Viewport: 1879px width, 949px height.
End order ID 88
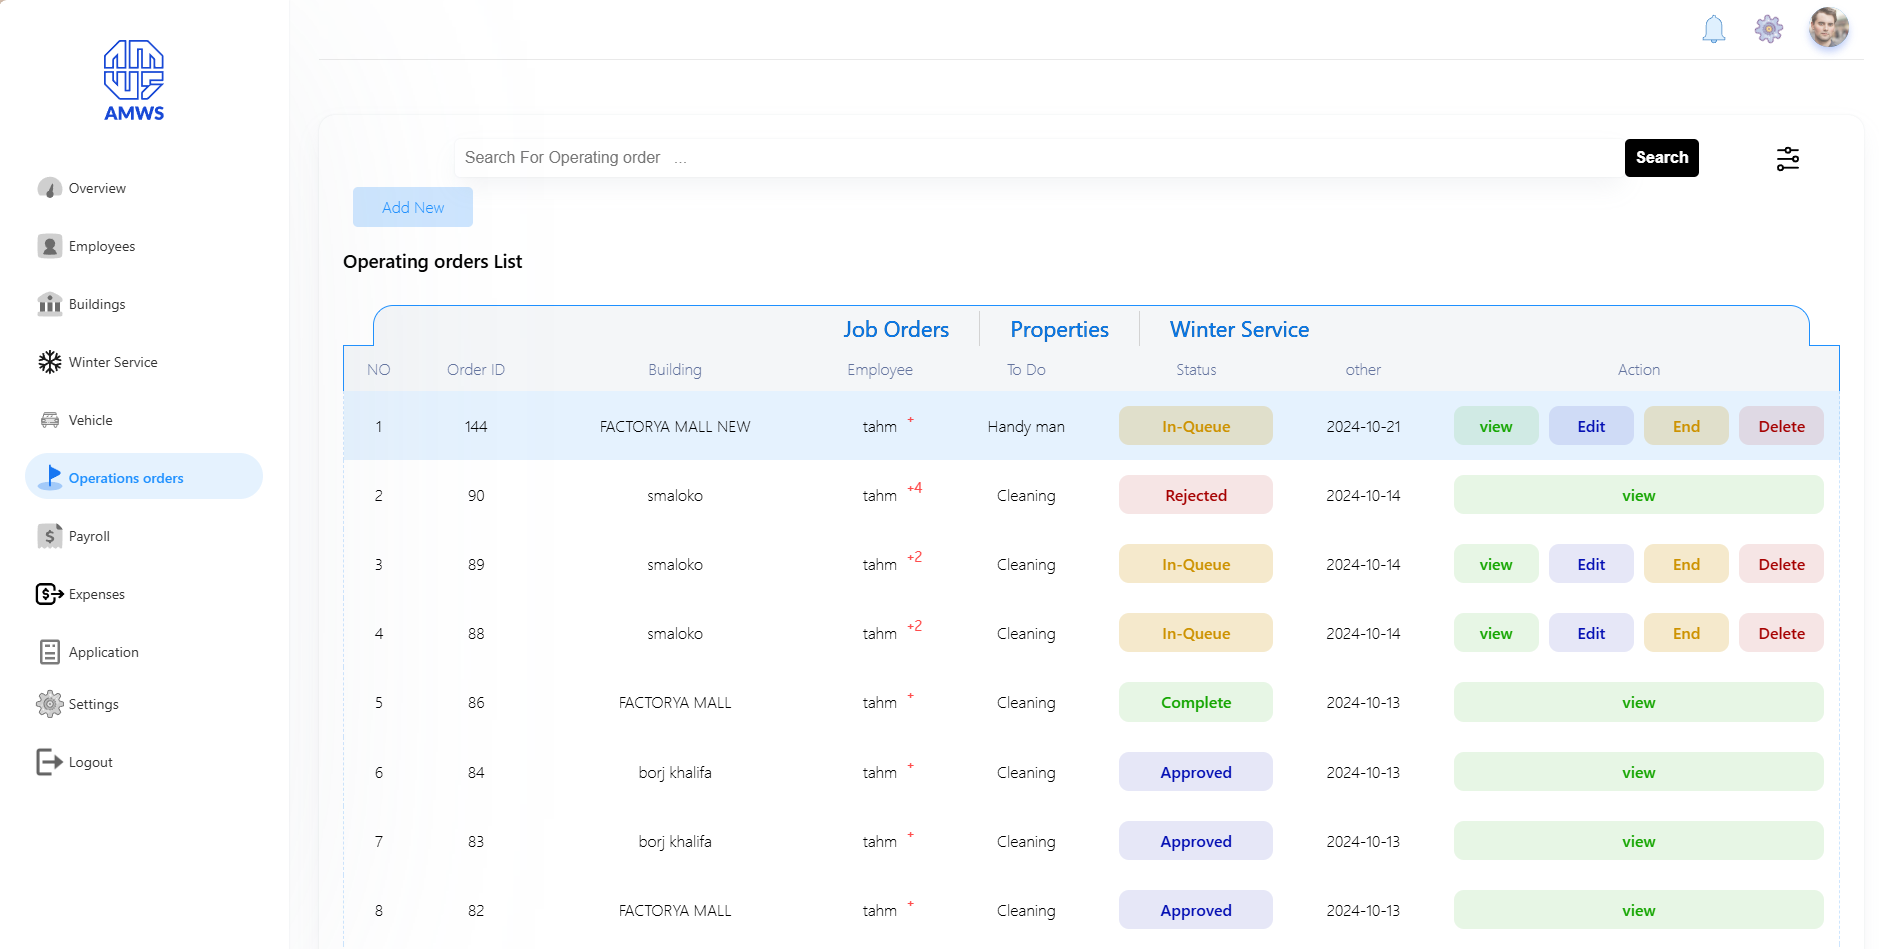[1686, 633]
